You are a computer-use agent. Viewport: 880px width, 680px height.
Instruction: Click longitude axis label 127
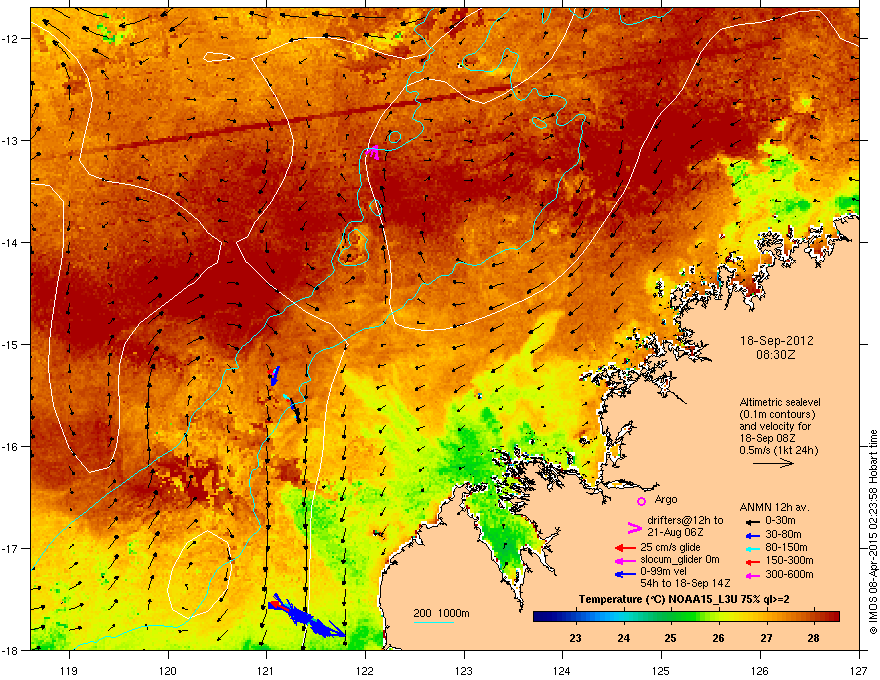coord(859,670)
